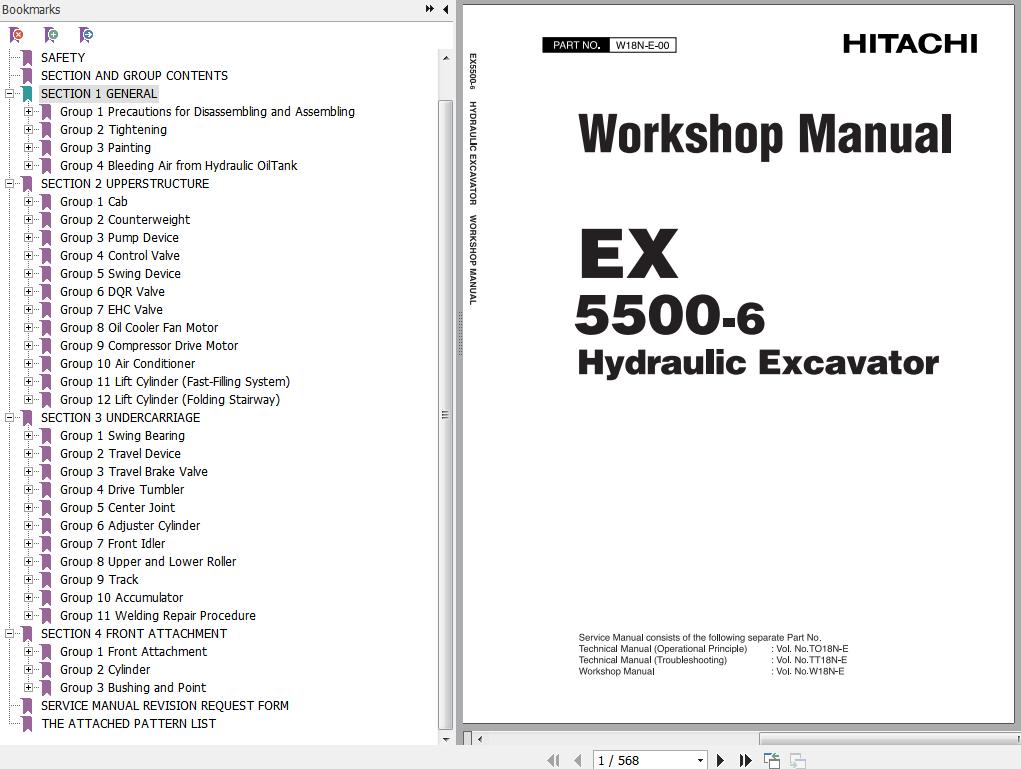Open Group 5 Center Joint bookmark
Screen dimensions: 1021x769
pyautogui.click(x=117, y=508)
